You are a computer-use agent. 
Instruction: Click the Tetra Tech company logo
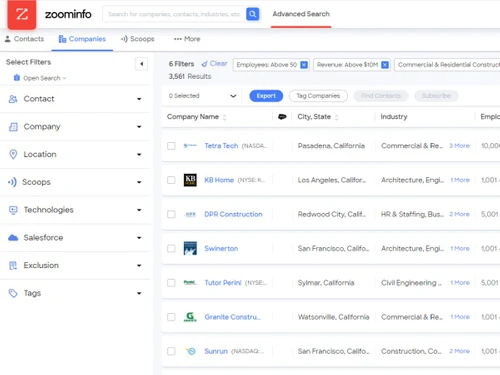pyautogui.click(x=190, y=146)
